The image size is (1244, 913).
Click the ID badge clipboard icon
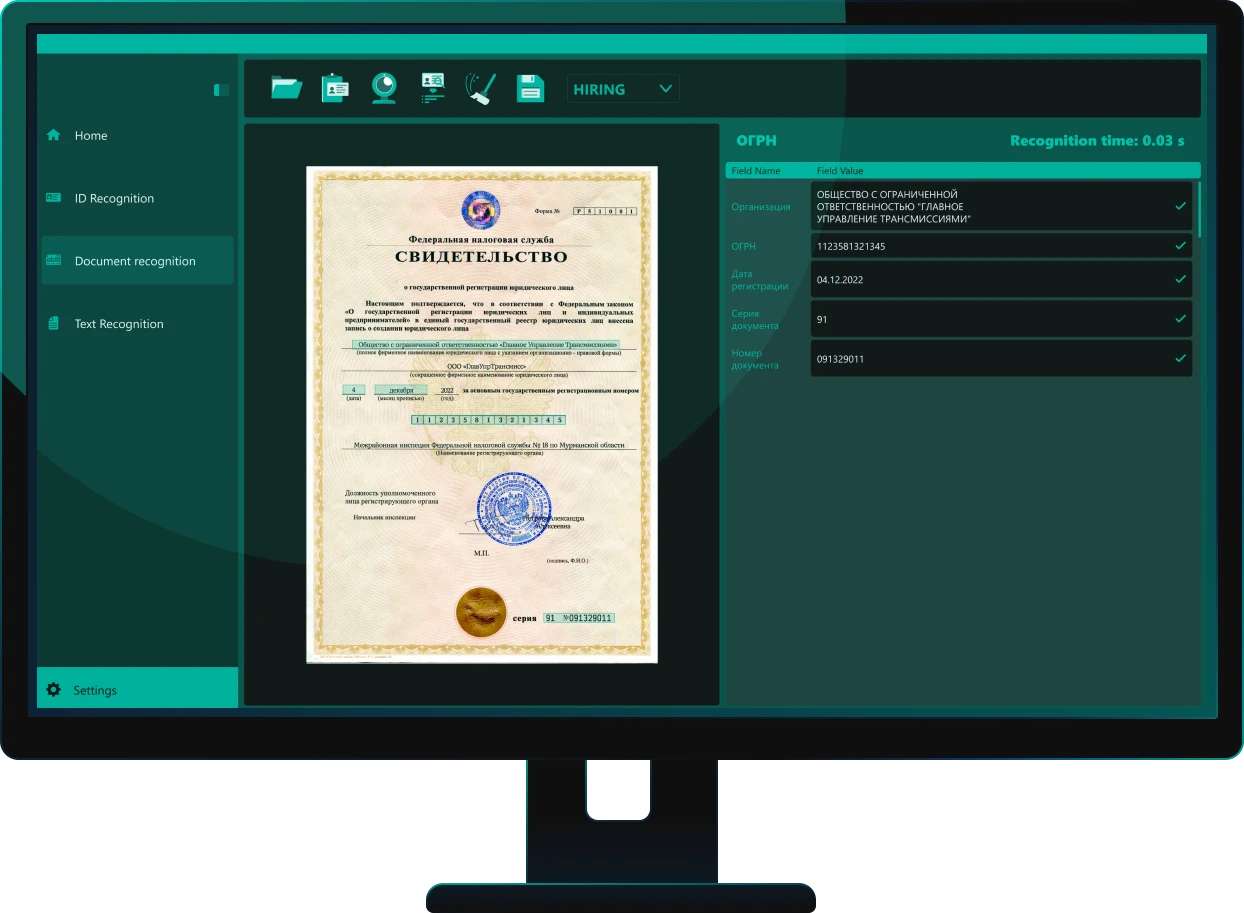[335, 88]
